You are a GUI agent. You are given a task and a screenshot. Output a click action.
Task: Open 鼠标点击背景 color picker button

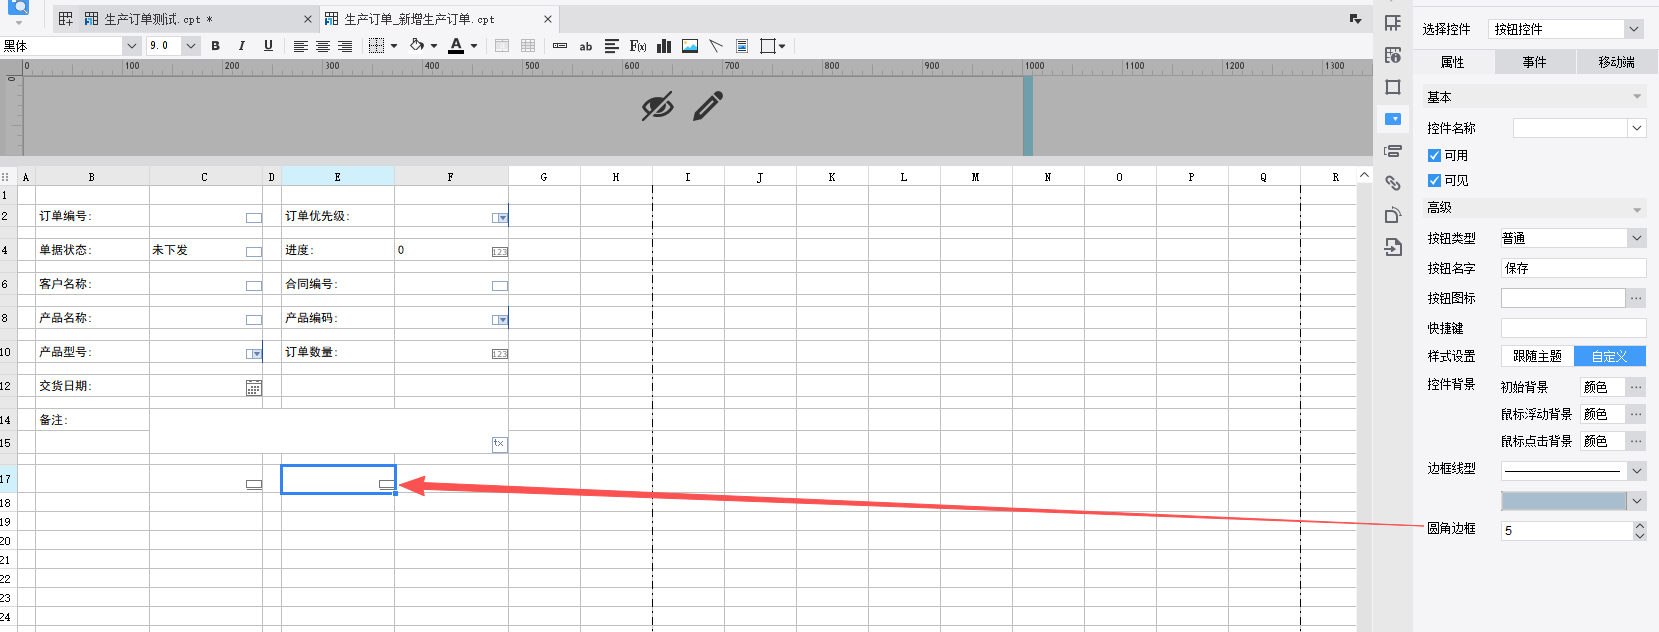pos(1636,441)
